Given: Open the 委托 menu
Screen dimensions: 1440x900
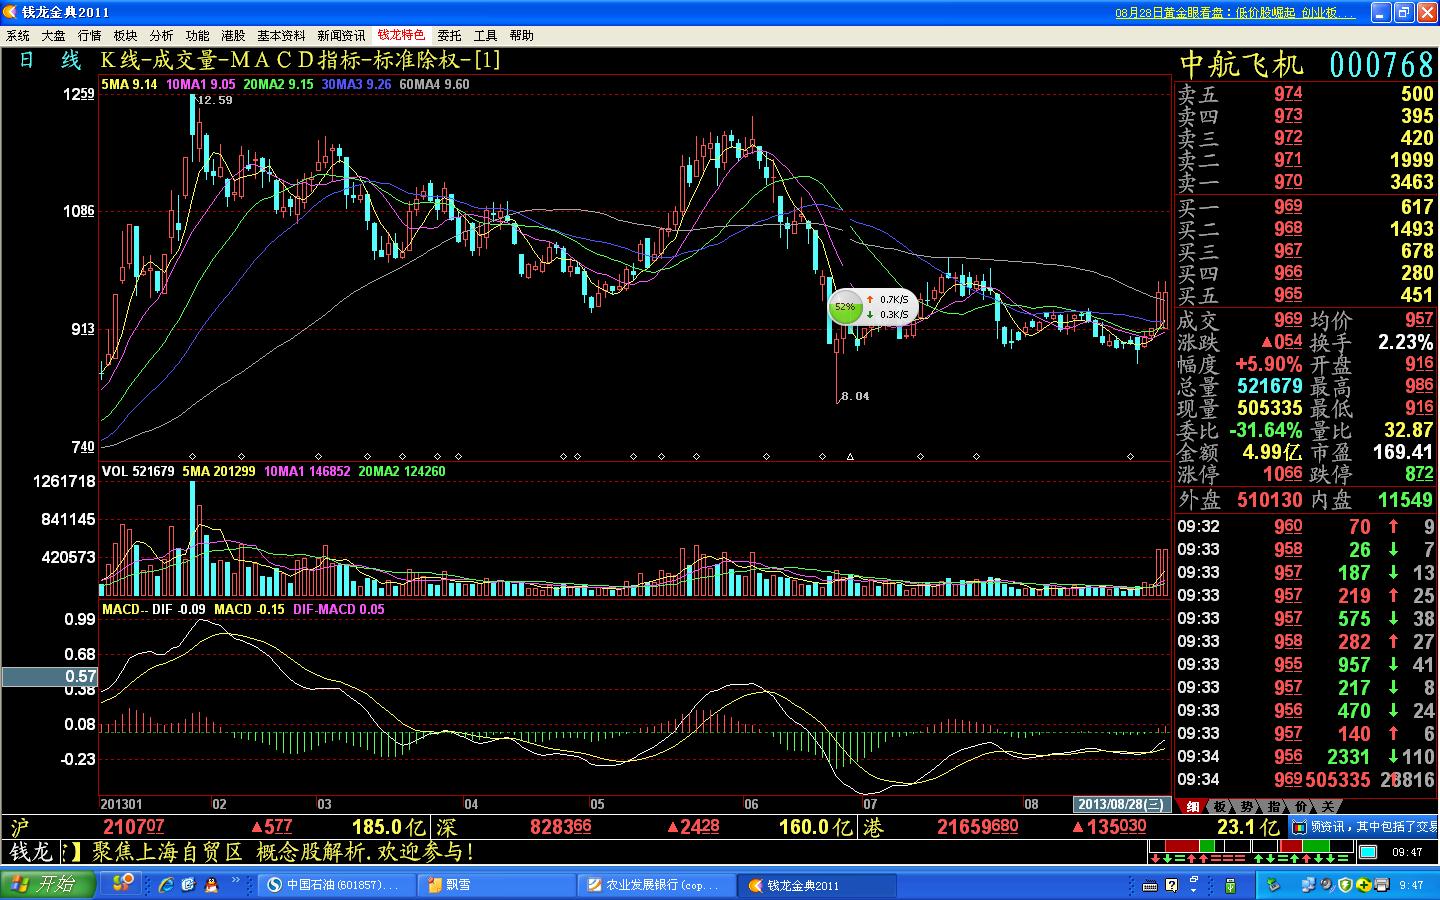Looking at the screenshot, I should click(449, 35).
